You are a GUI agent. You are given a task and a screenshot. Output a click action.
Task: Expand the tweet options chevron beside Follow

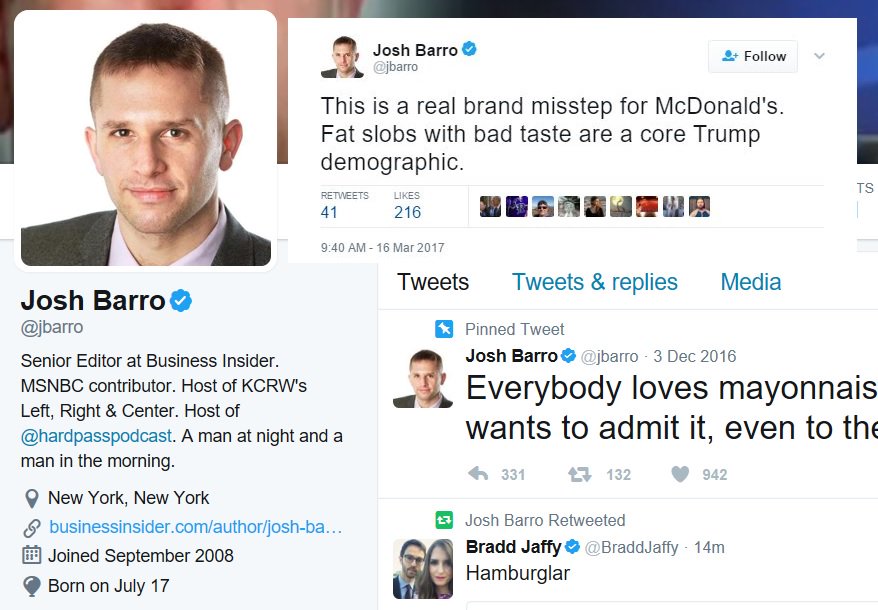[819, 56]
